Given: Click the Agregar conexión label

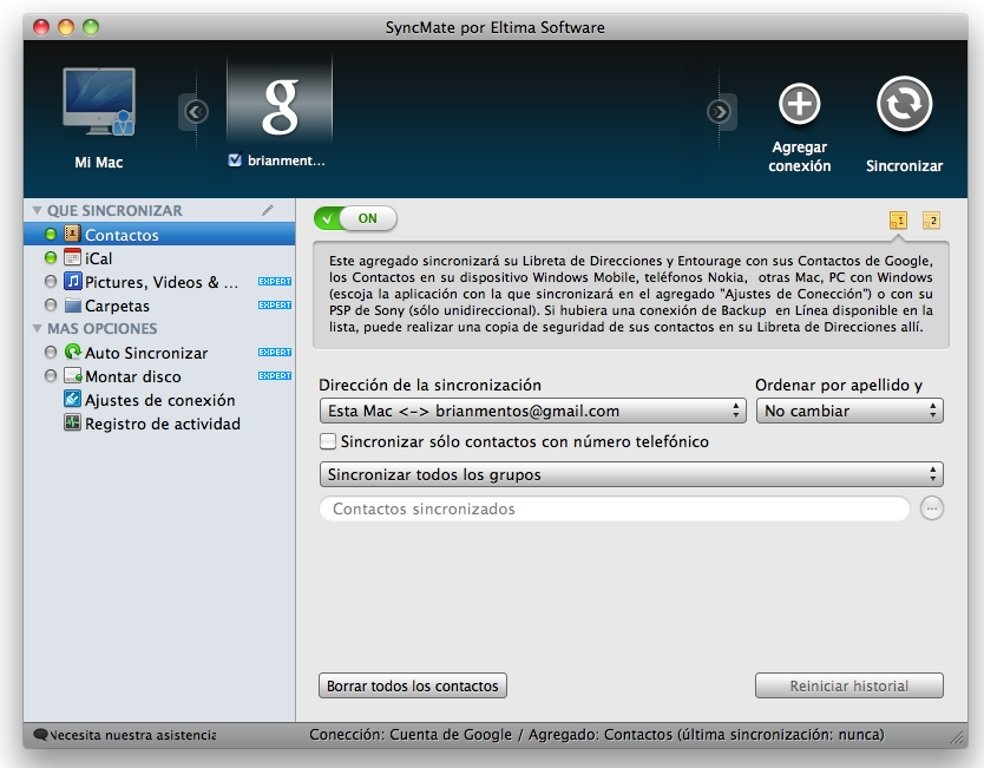Looking at the screenshot, I should [800, 156].
